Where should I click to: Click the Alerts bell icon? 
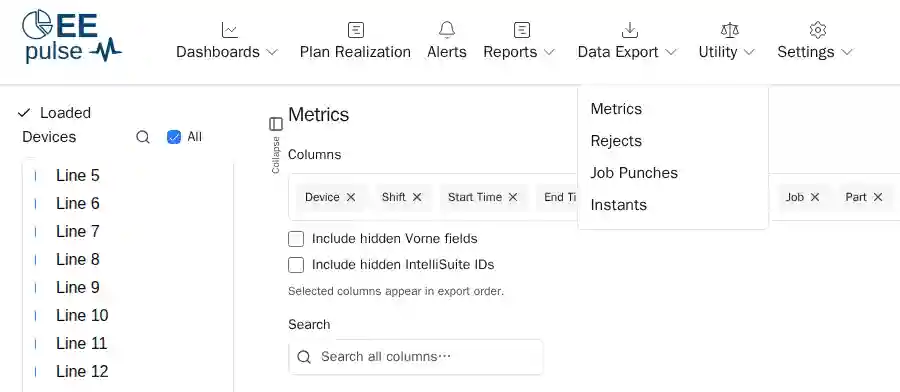click(x=447, y=30)
